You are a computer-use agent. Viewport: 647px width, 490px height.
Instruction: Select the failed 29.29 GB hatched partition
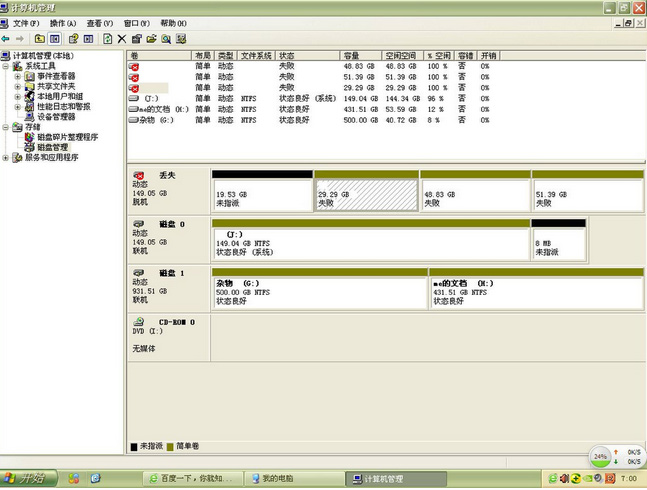point(366,190)
